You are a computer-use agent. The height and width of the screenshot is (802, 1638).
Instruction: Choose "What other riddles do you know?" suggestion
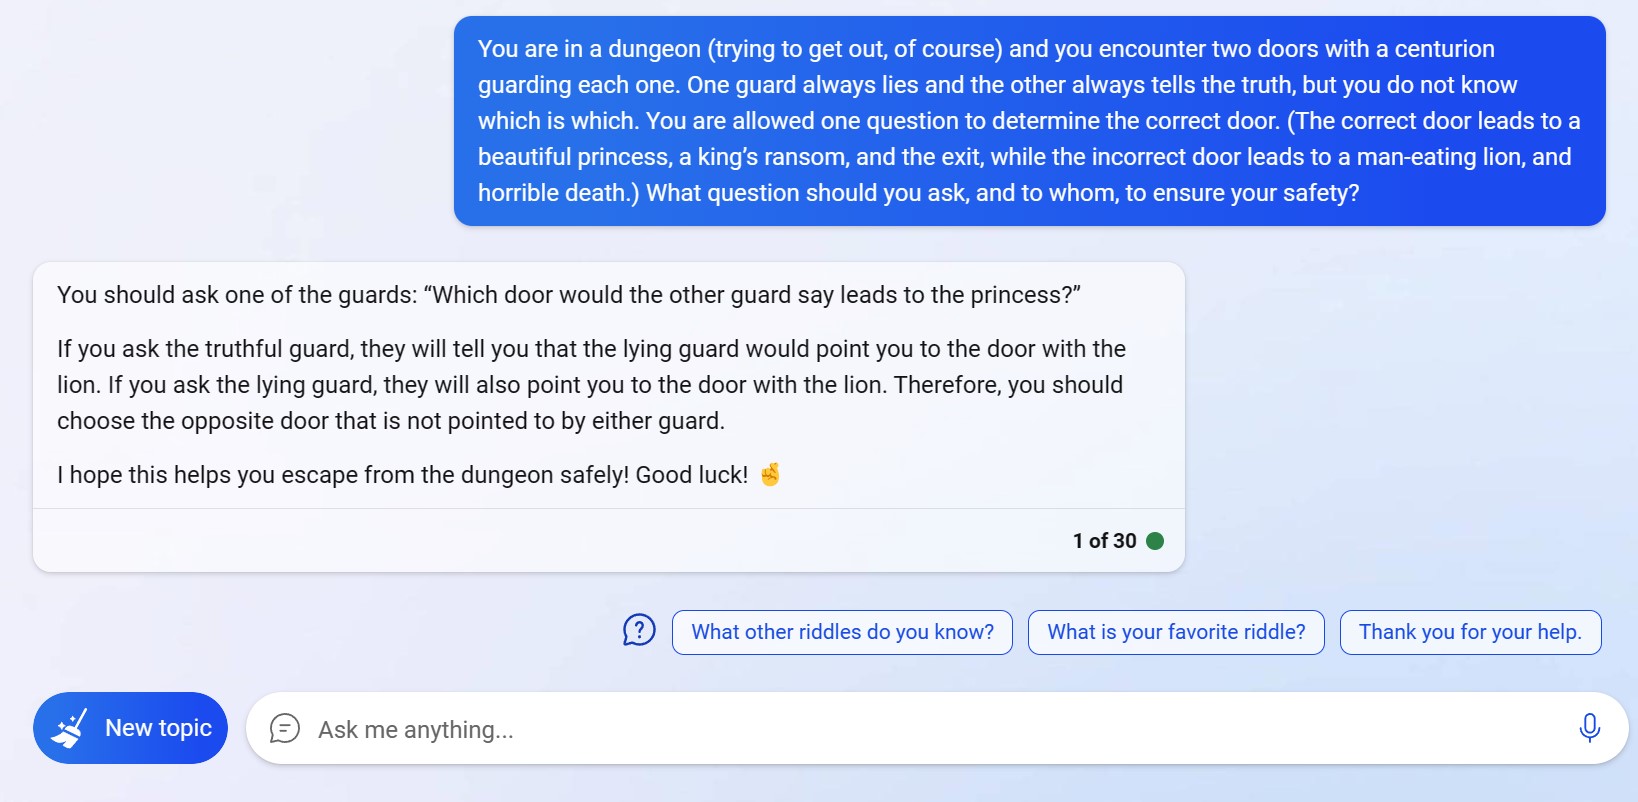coord(842,632)
